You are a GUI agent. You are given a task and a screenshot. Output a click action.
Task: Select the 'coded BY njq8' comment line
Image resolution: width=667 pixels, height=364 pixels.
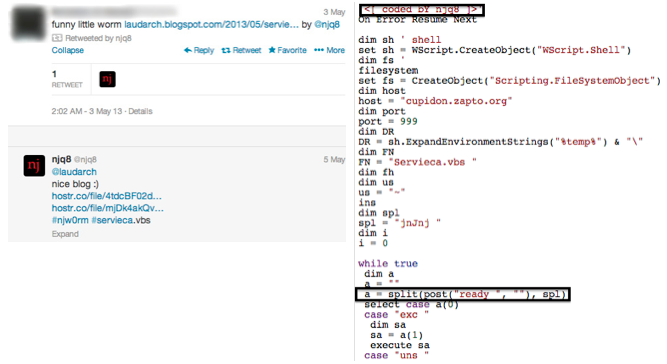422,9
